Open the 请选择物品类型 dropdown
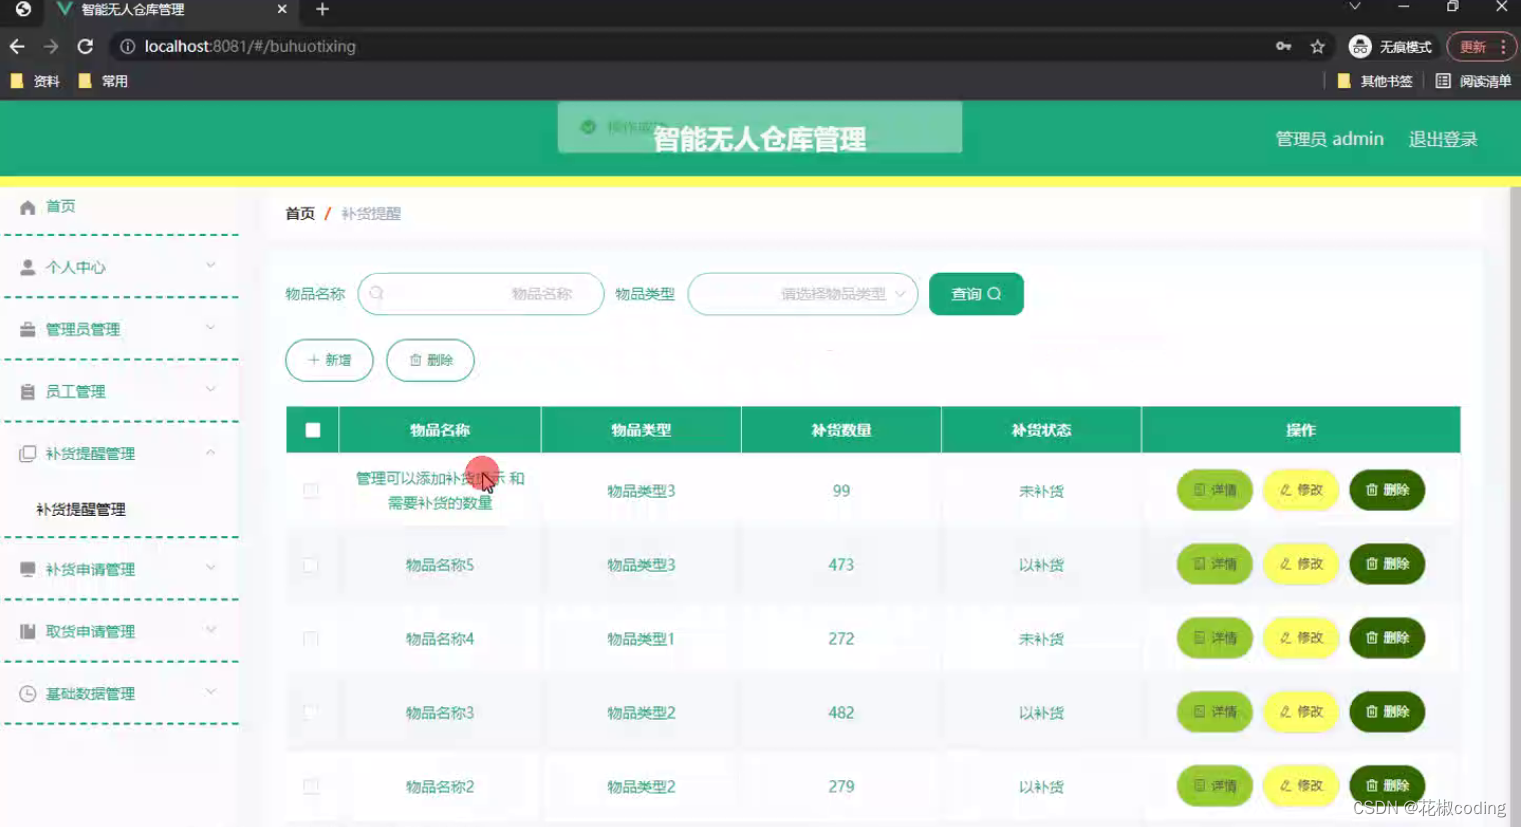Viewport: 1521px width, 827px height. pyautogui.click(x=801, y=293)
